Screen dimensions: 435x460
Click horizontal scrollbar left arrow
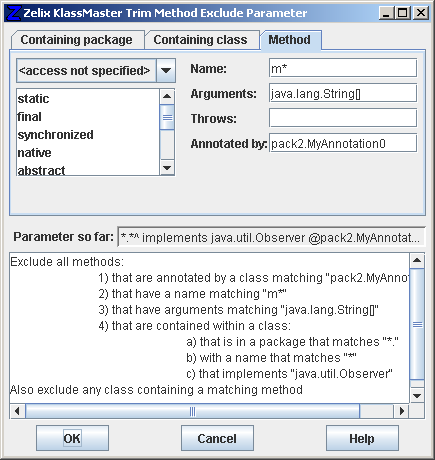(17, 411)
